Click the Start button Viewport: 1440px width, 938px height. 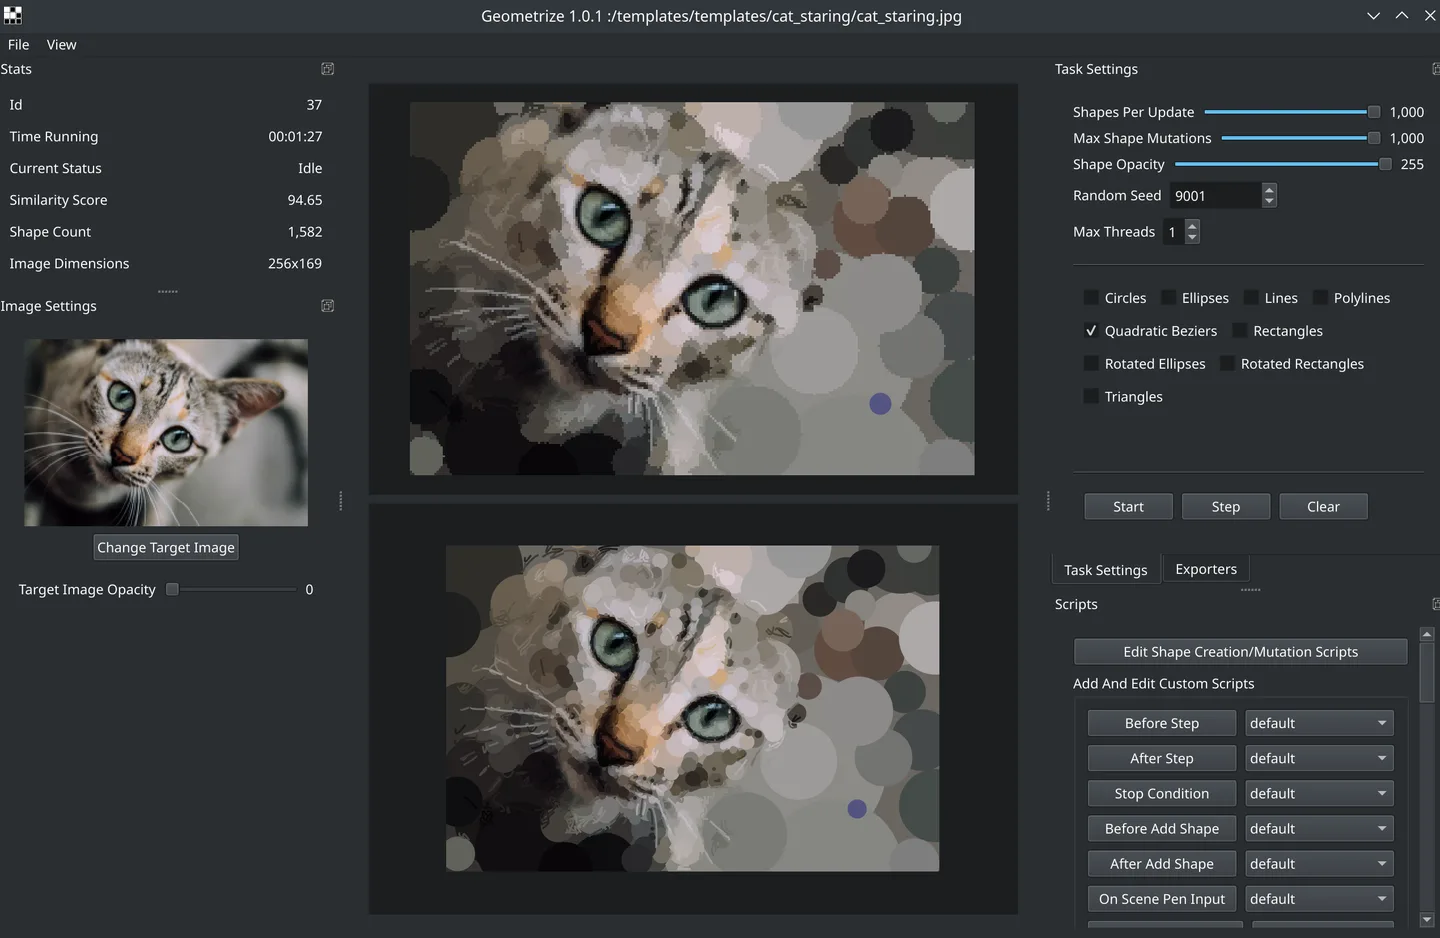pyautogui.click(x=1128, y=507)
